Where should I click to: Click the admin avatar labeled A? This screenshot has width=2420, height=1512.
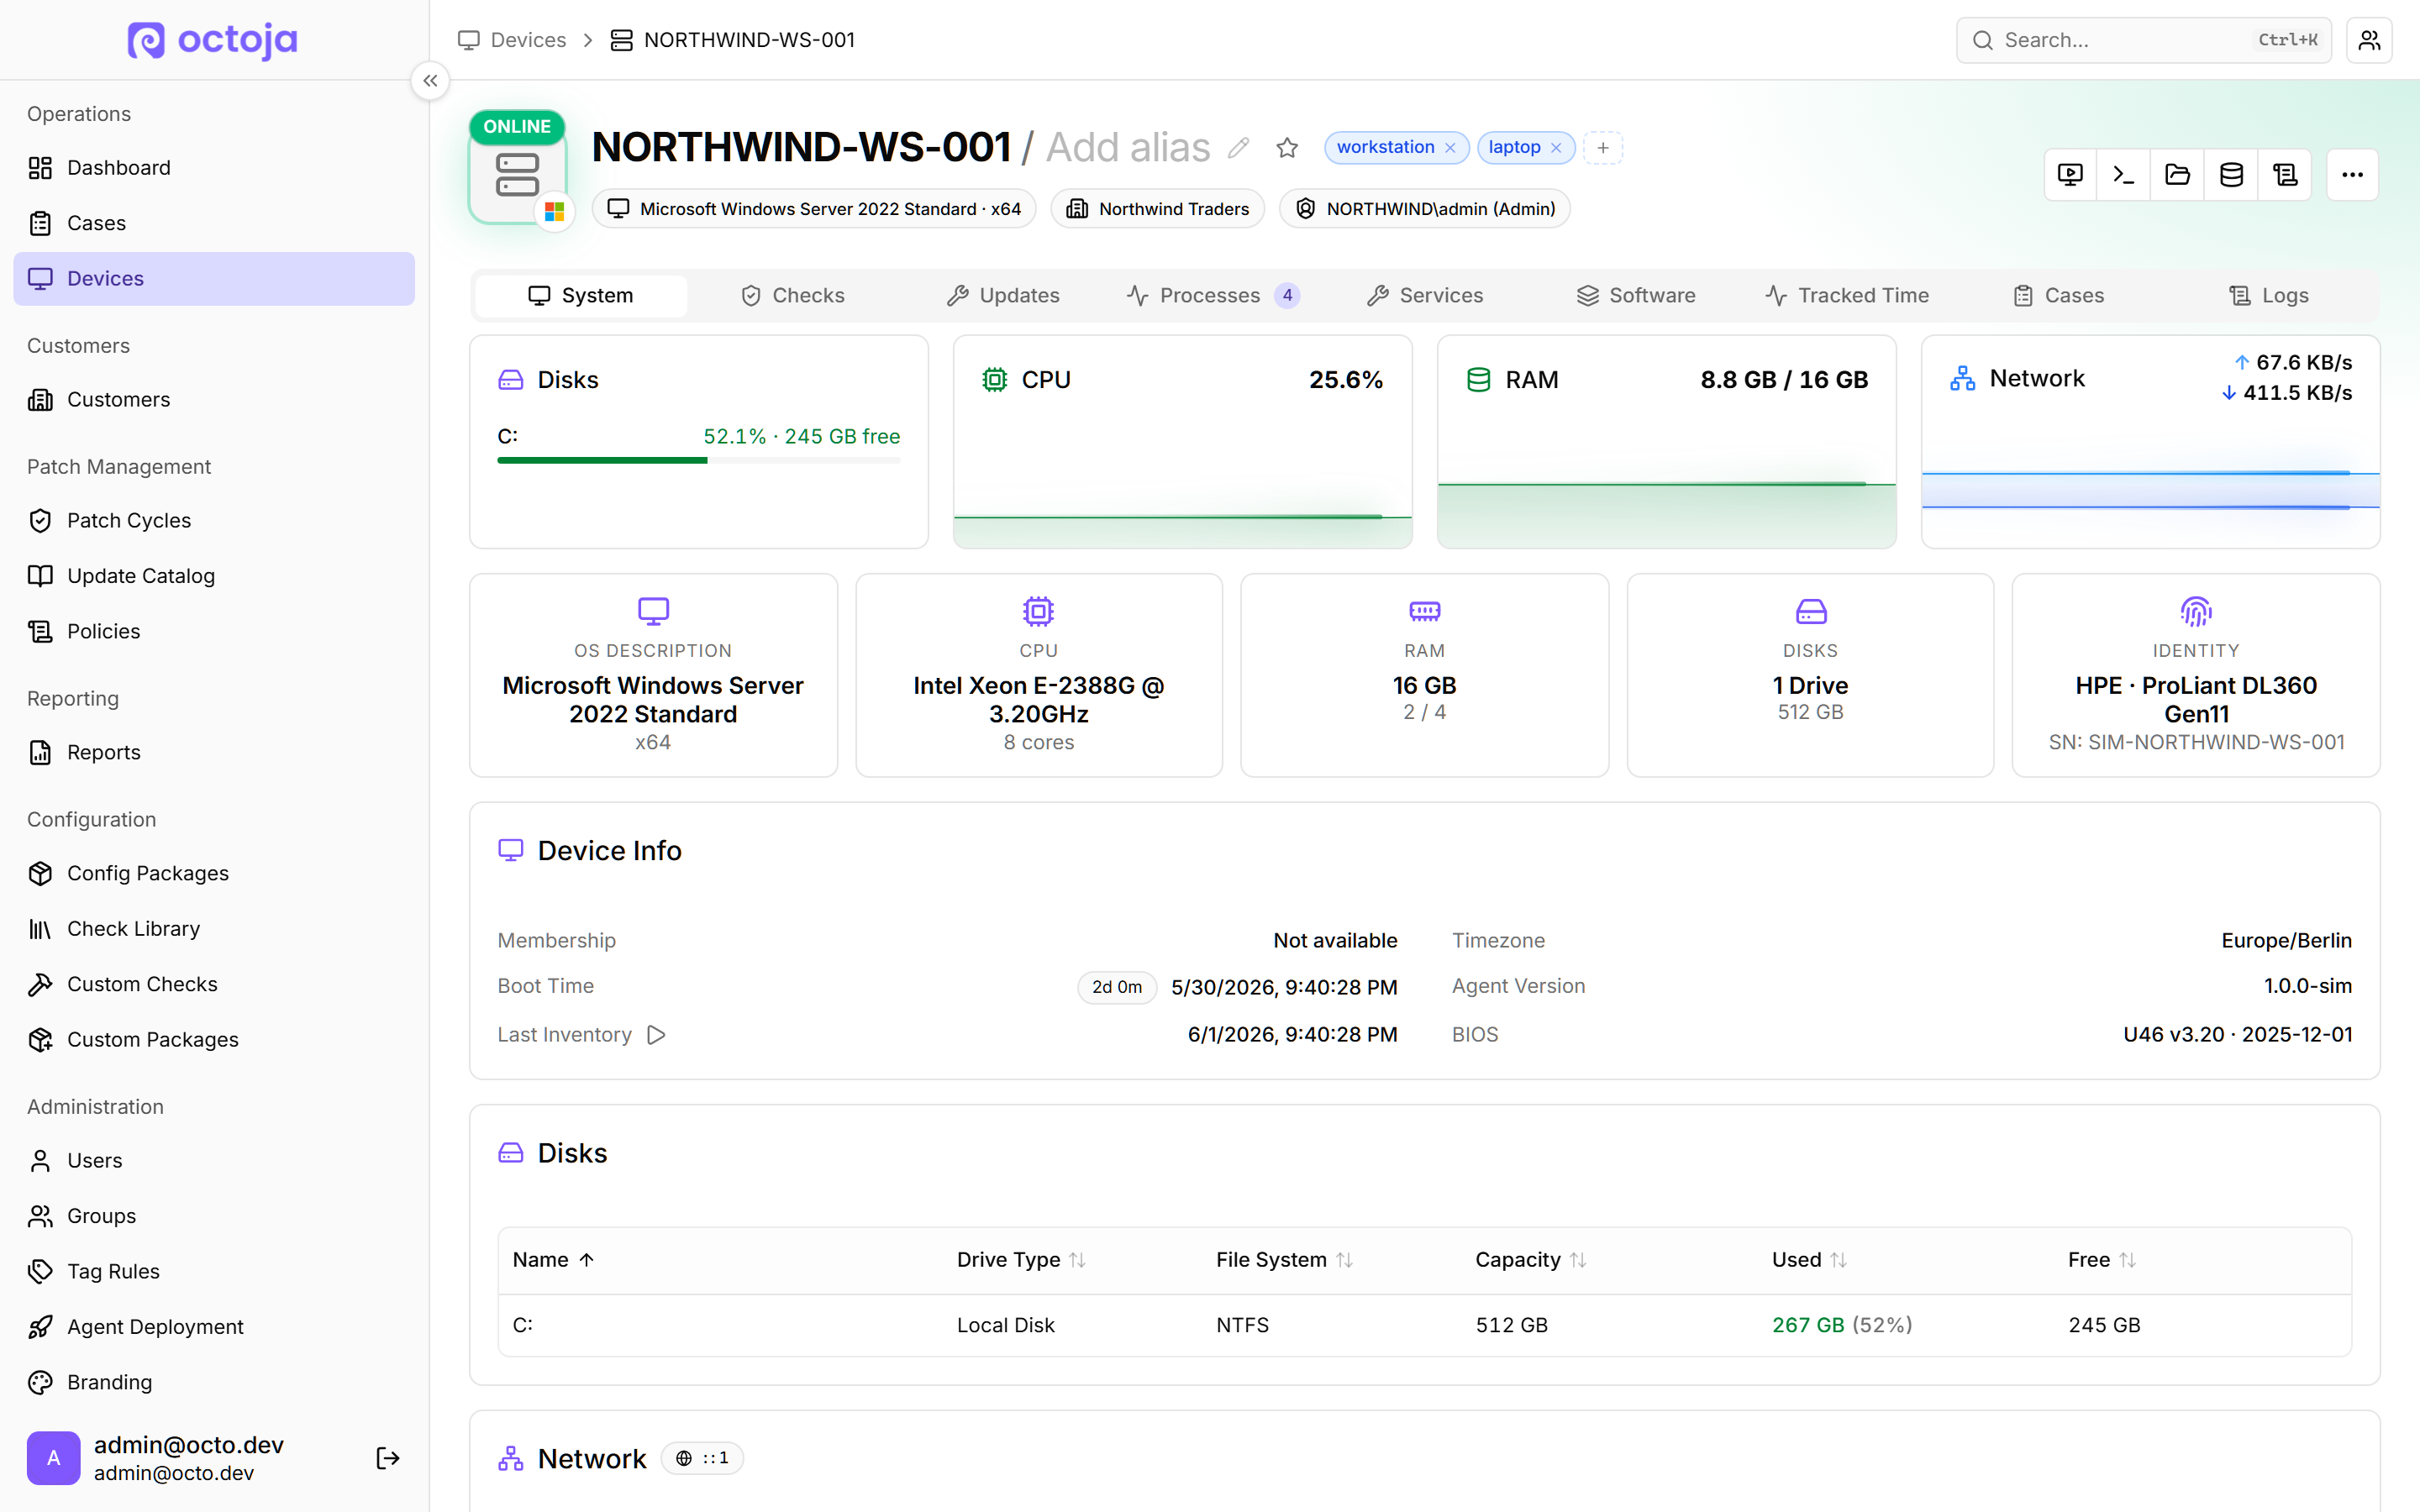click(x=54, y=1458)
